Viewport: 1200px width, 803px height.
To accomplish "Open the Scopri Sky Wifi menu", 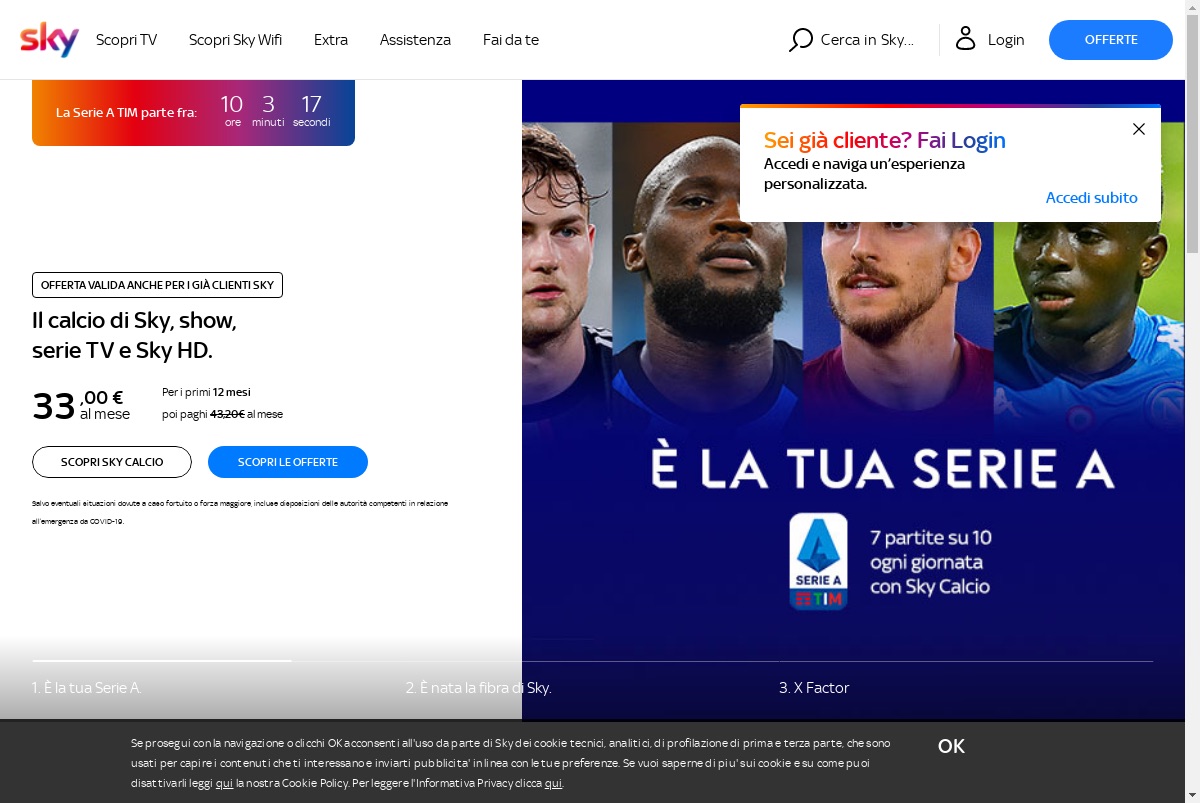I will point(235,40).
